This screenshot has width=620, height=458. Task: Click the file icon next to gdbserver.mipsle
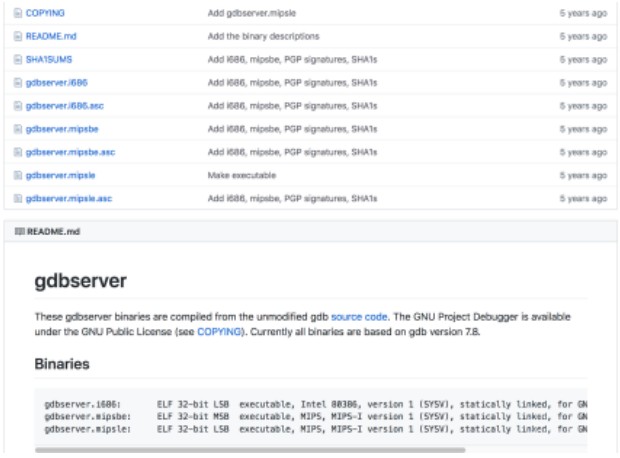click(17, 175)
